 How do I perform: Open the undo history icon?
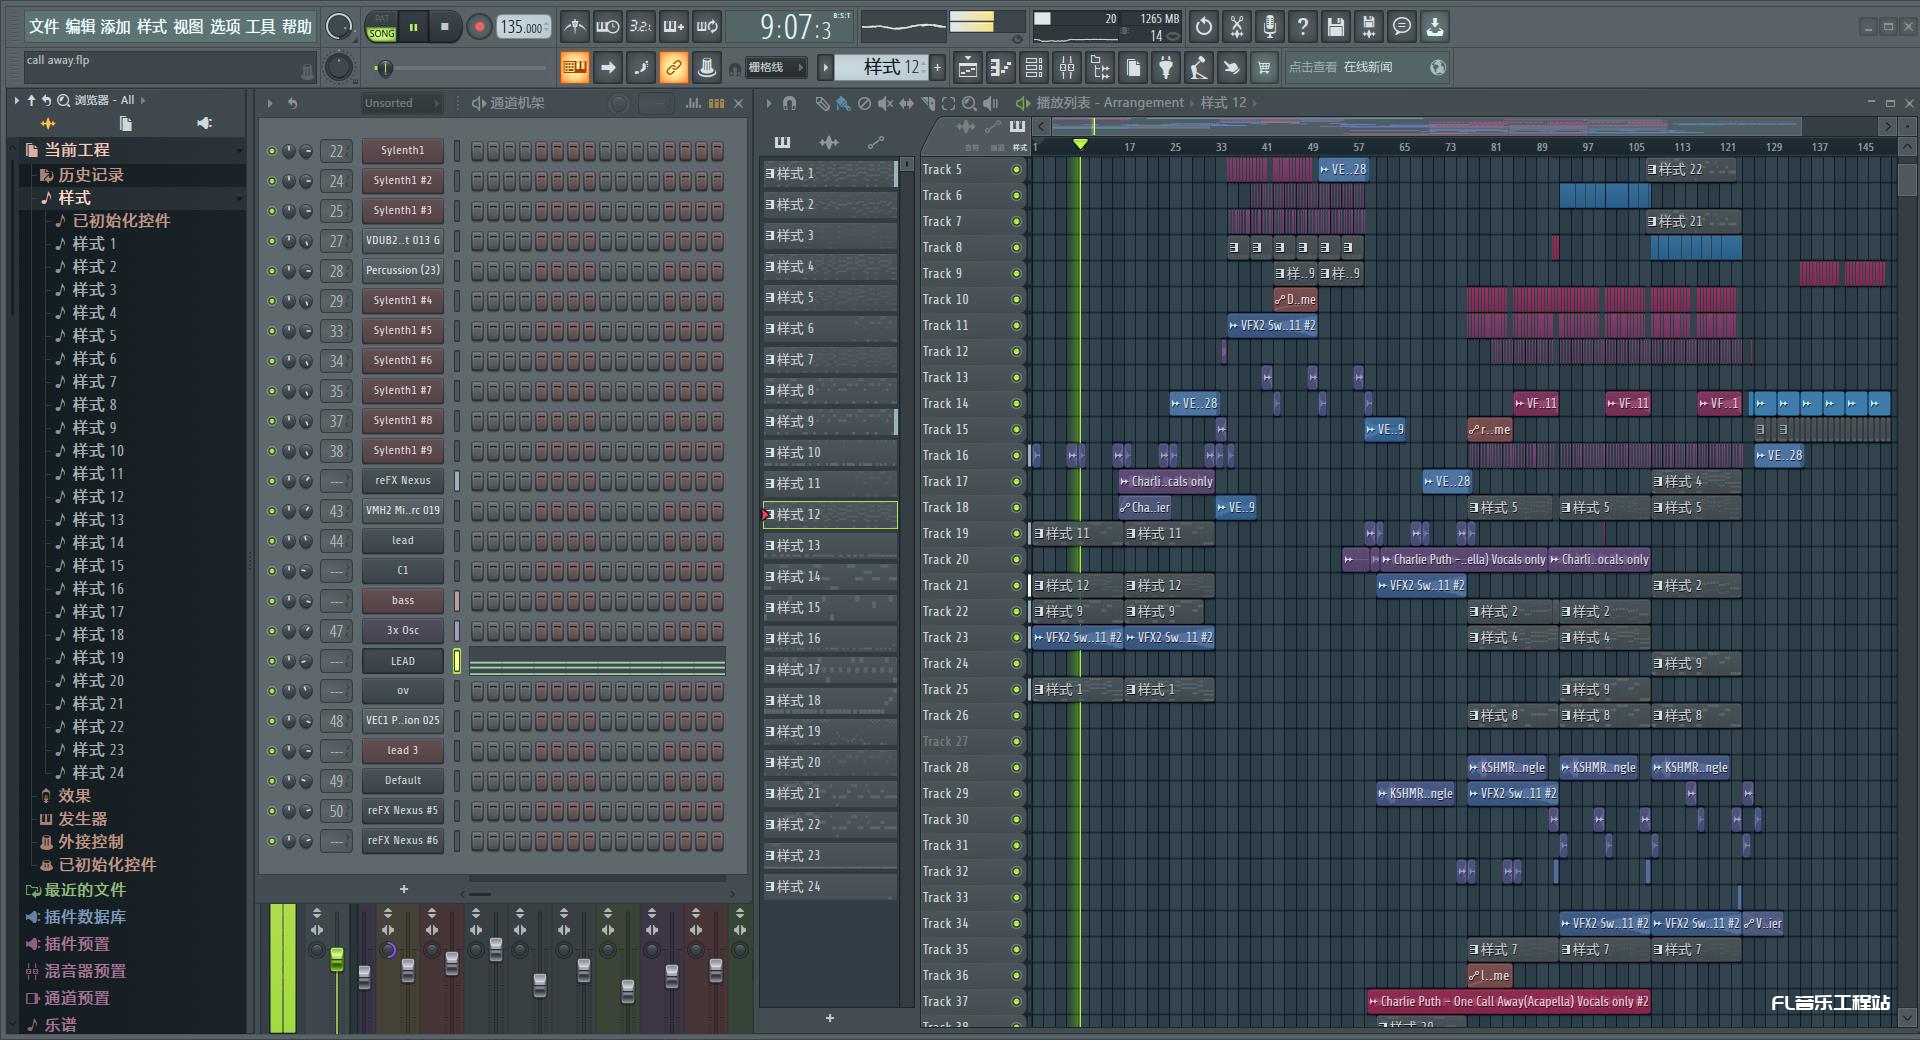click(1204, 27)
